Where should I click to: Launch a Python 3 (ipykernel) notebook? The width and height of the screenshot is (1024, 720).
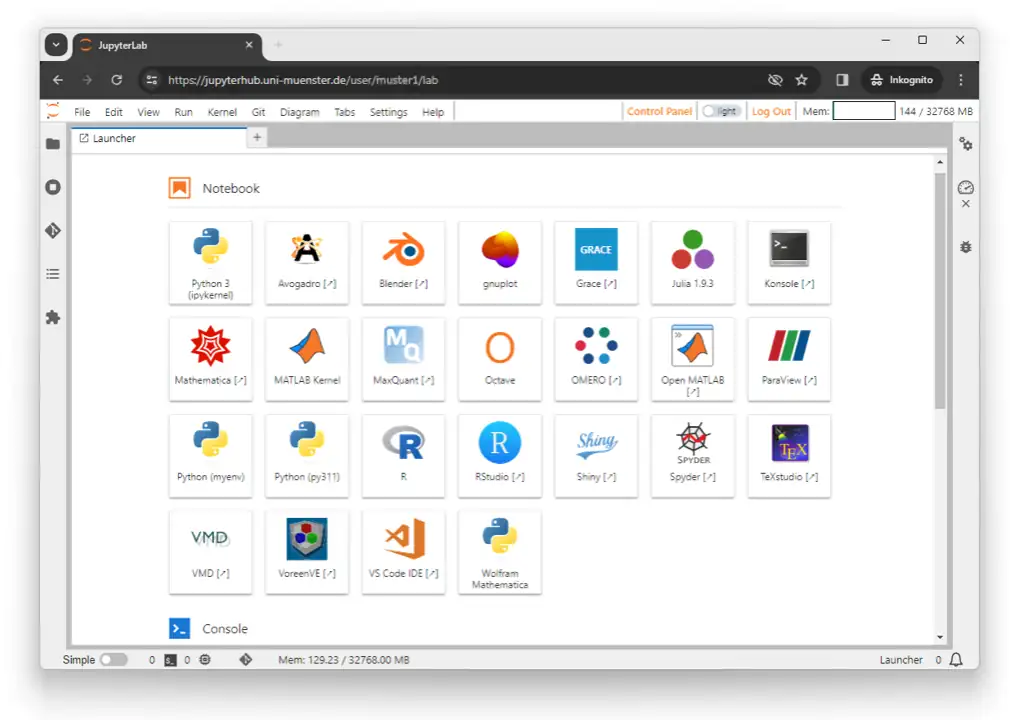[210, 260]
